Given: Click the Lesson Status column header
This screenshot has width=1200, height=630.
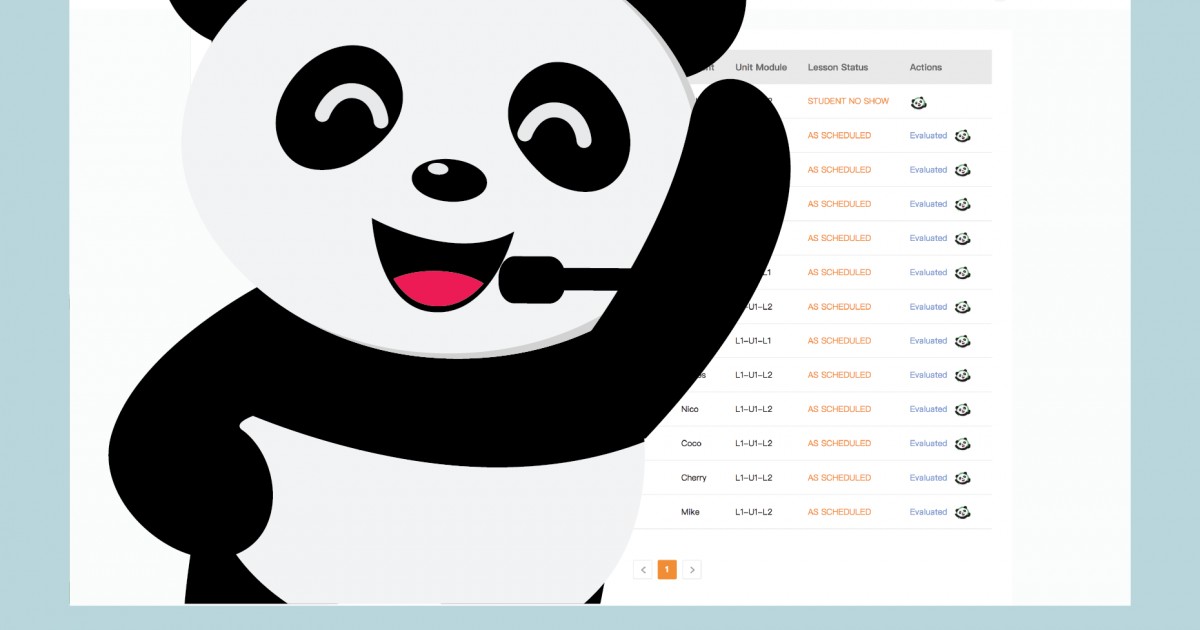Looking at the screenshot, I should [x=838, y=67].
